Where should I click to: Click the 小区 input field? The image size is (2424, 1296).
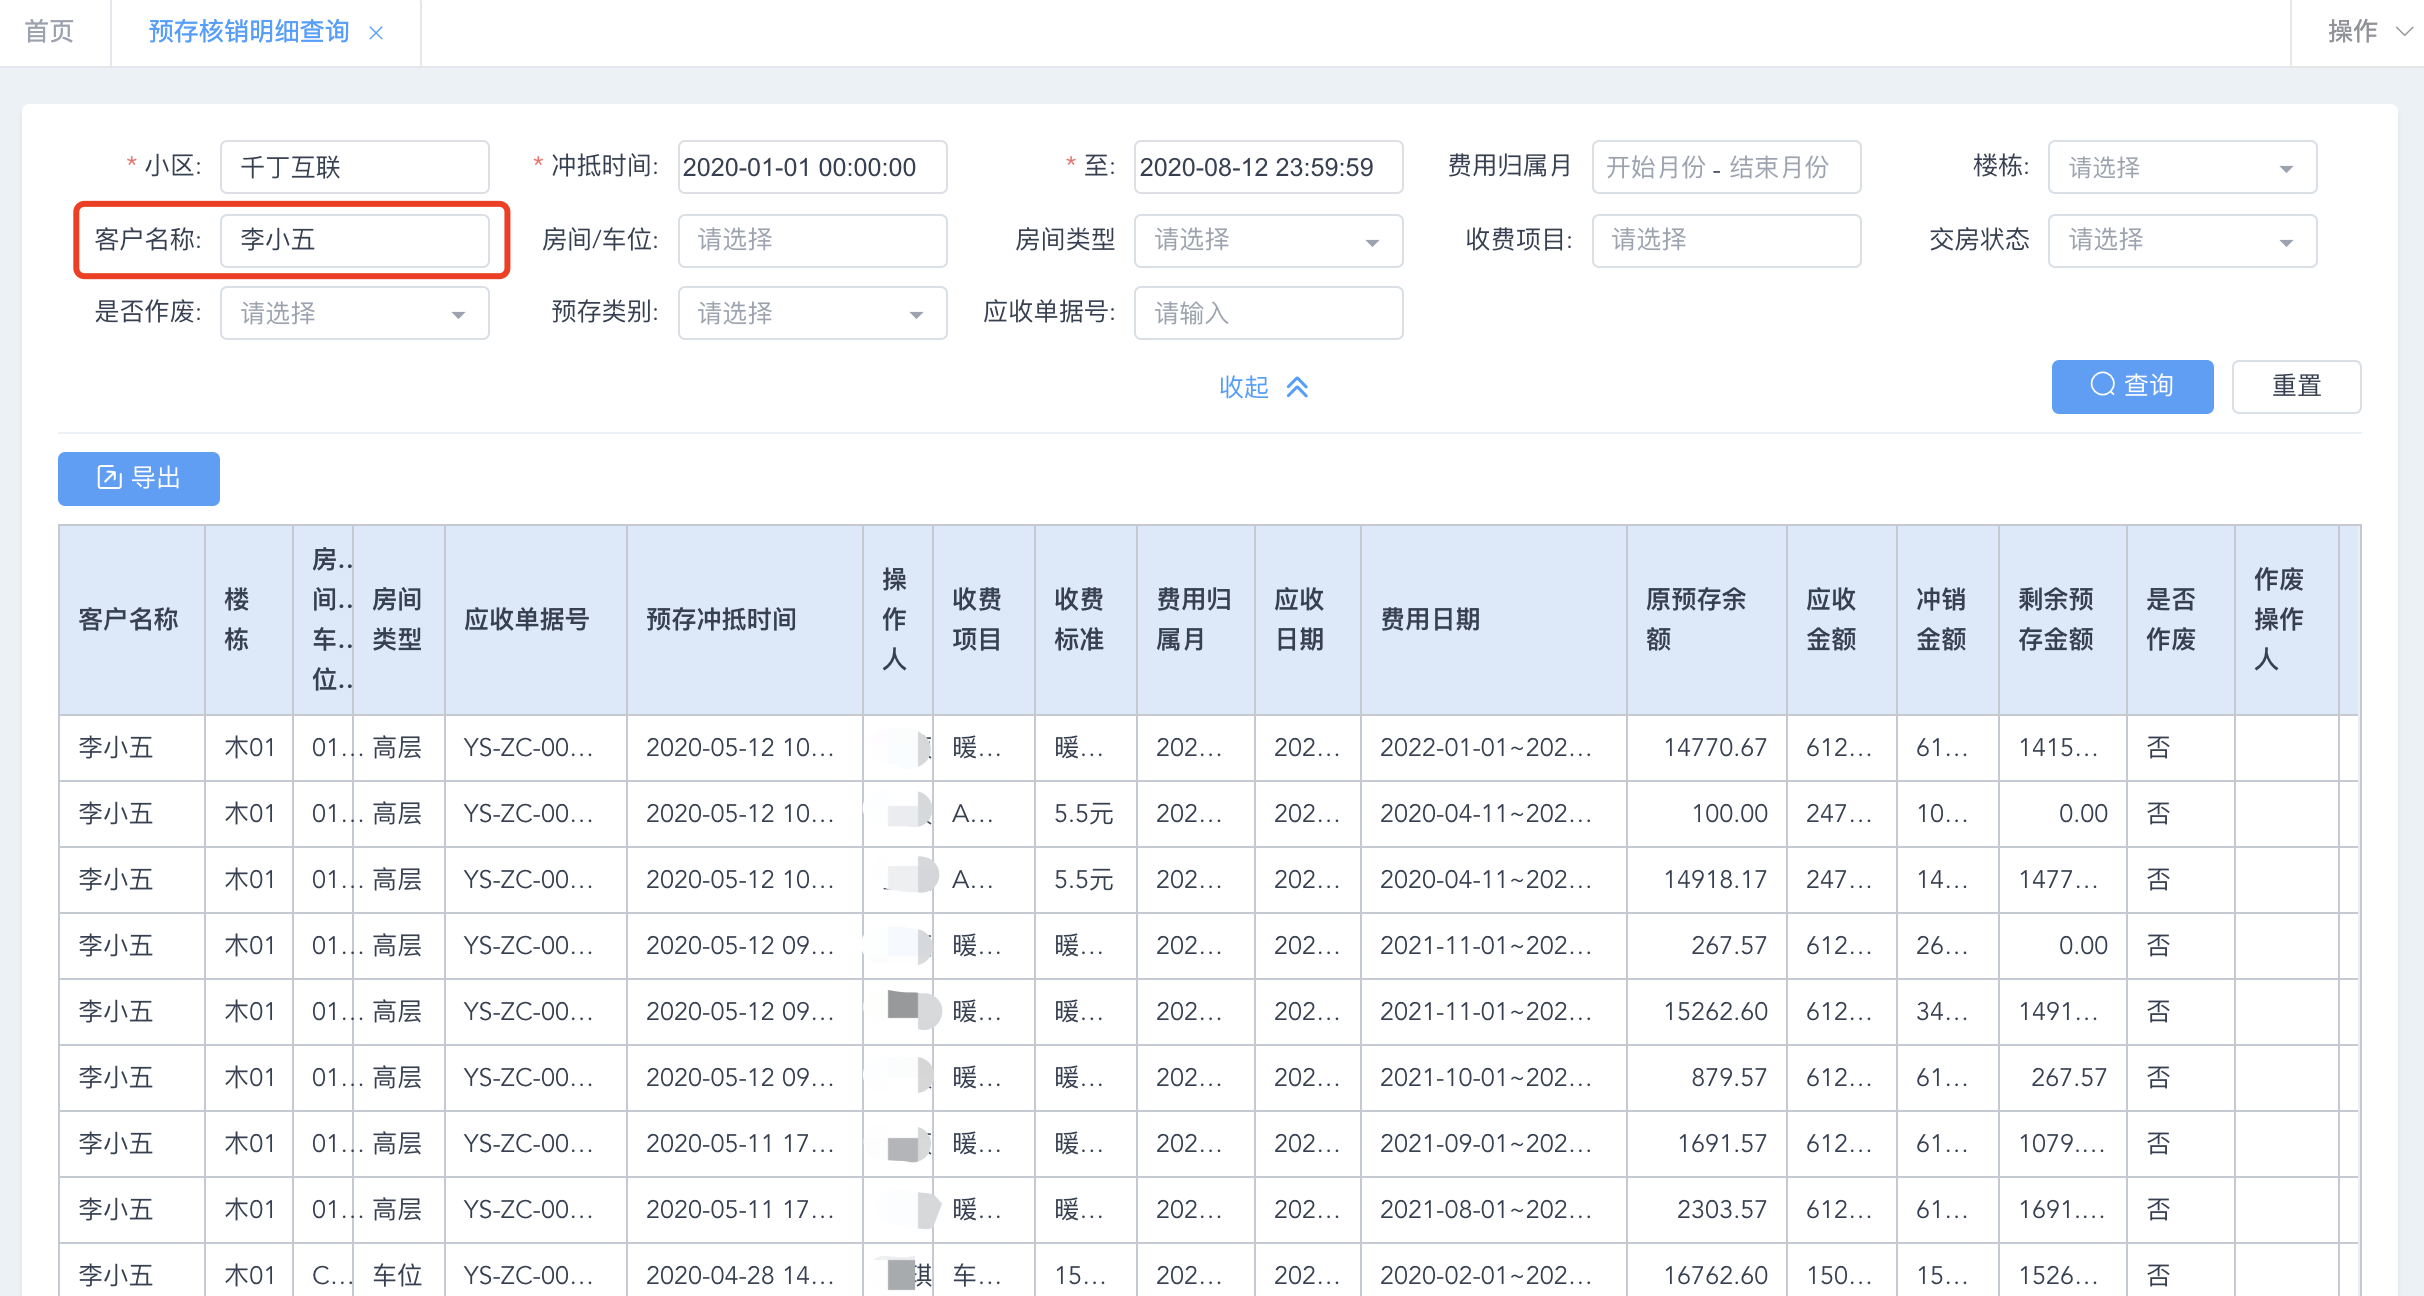tap(355, 167)
